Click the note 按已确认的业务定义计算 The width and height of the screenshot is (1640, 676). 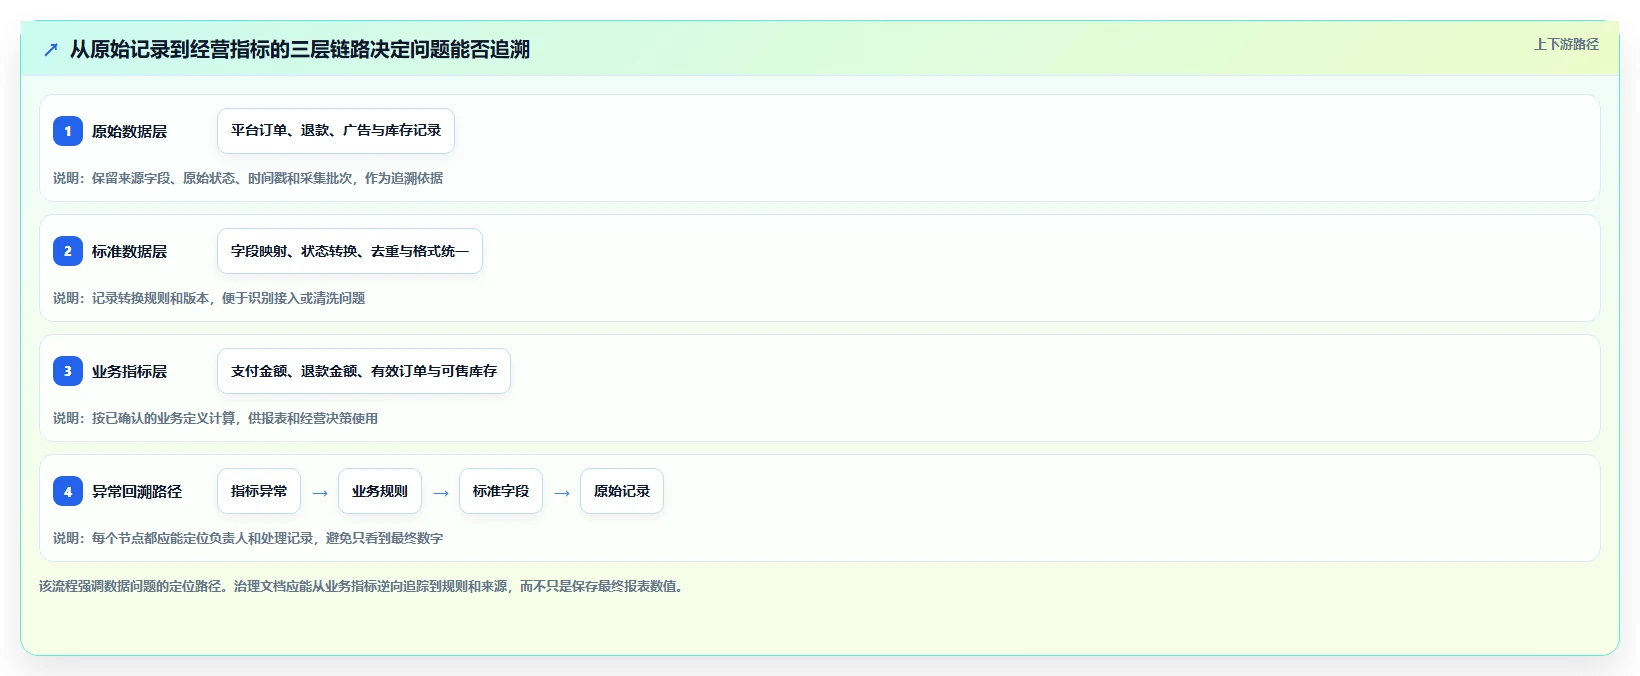pos(215,418)
